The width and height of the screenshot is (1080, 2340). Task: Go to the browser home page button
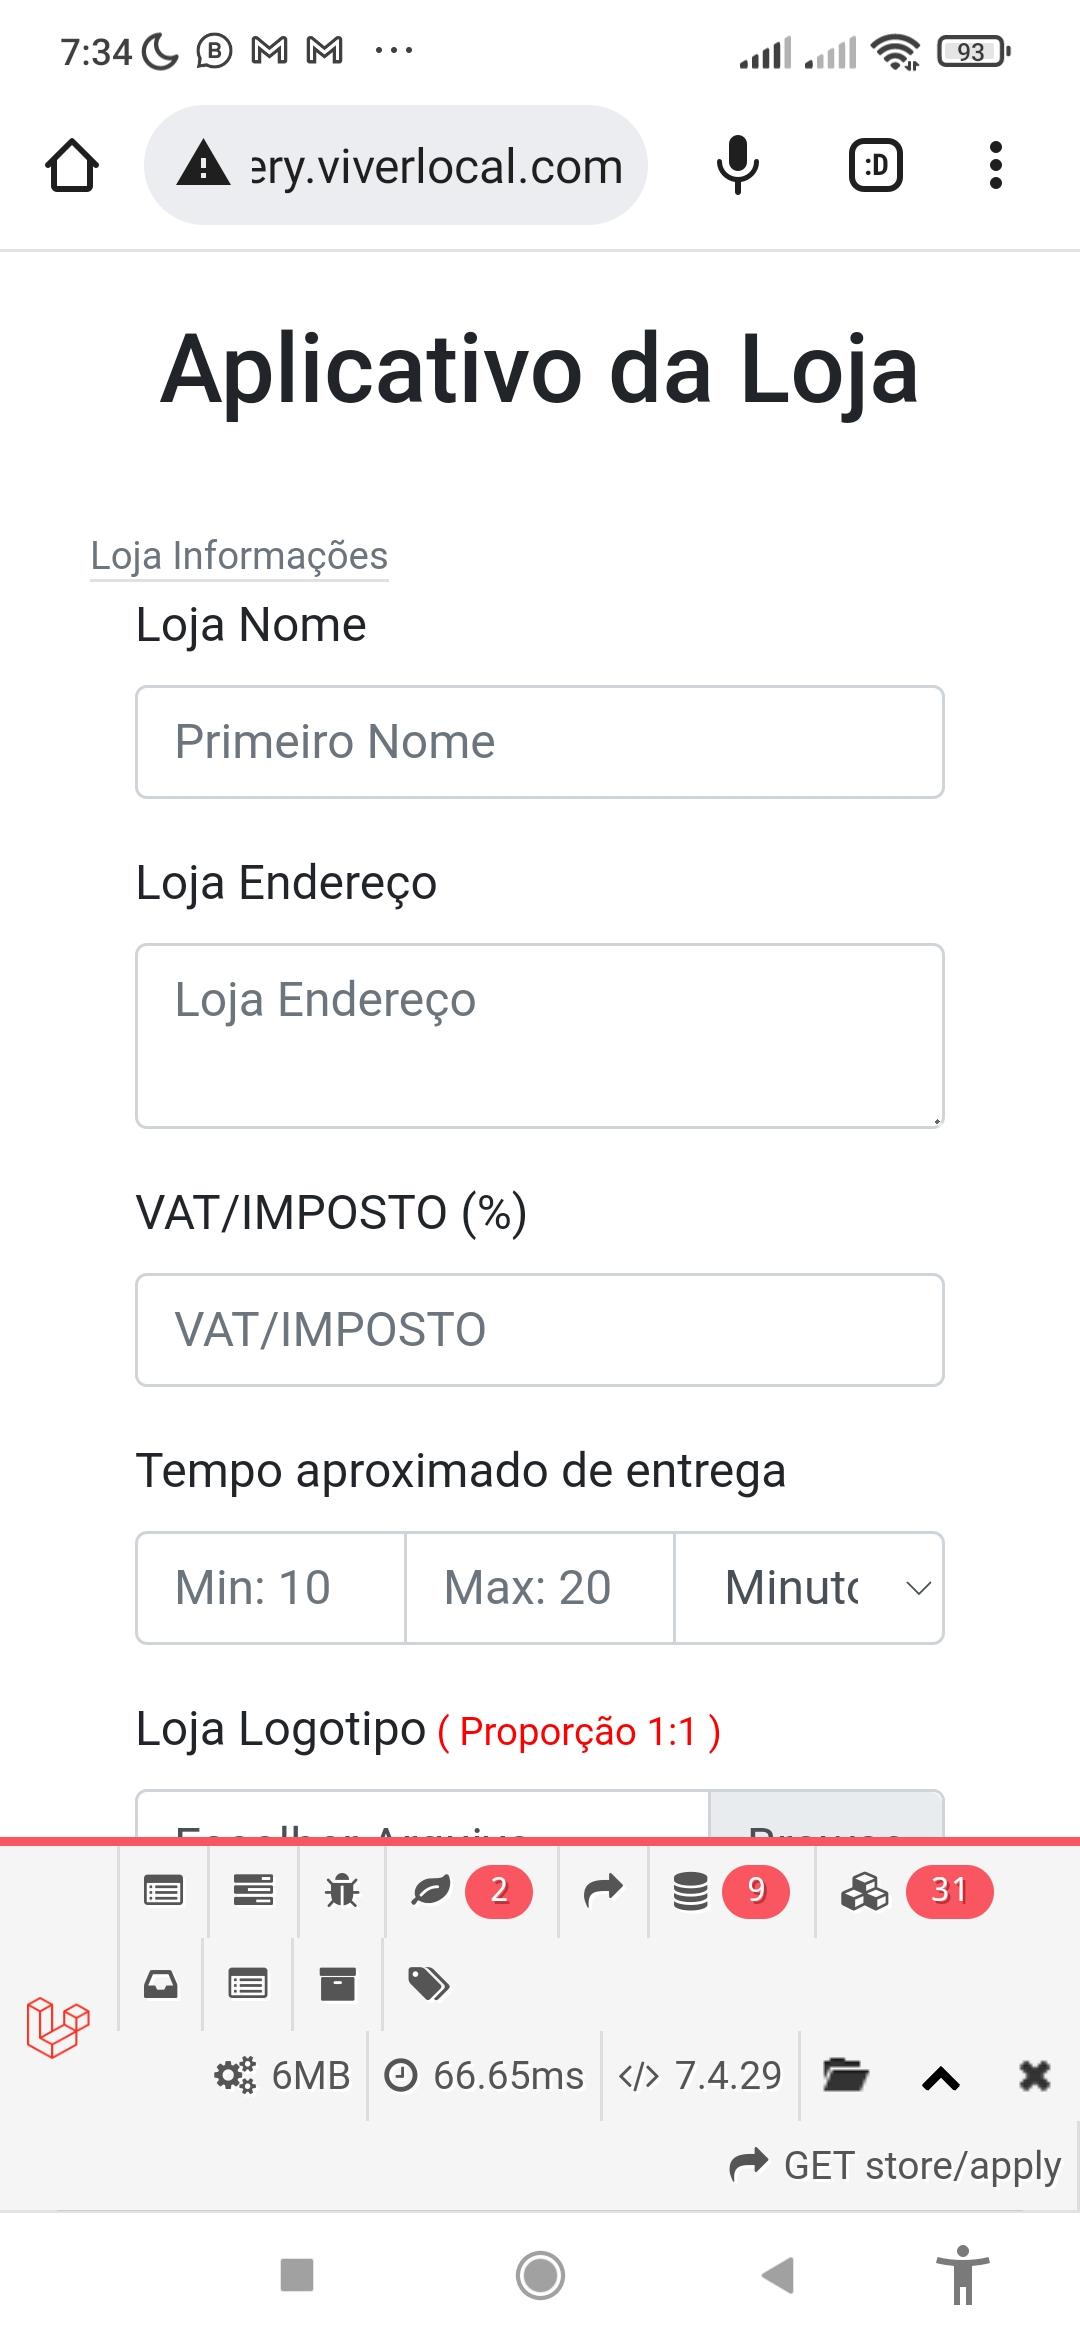pos(72,165)
